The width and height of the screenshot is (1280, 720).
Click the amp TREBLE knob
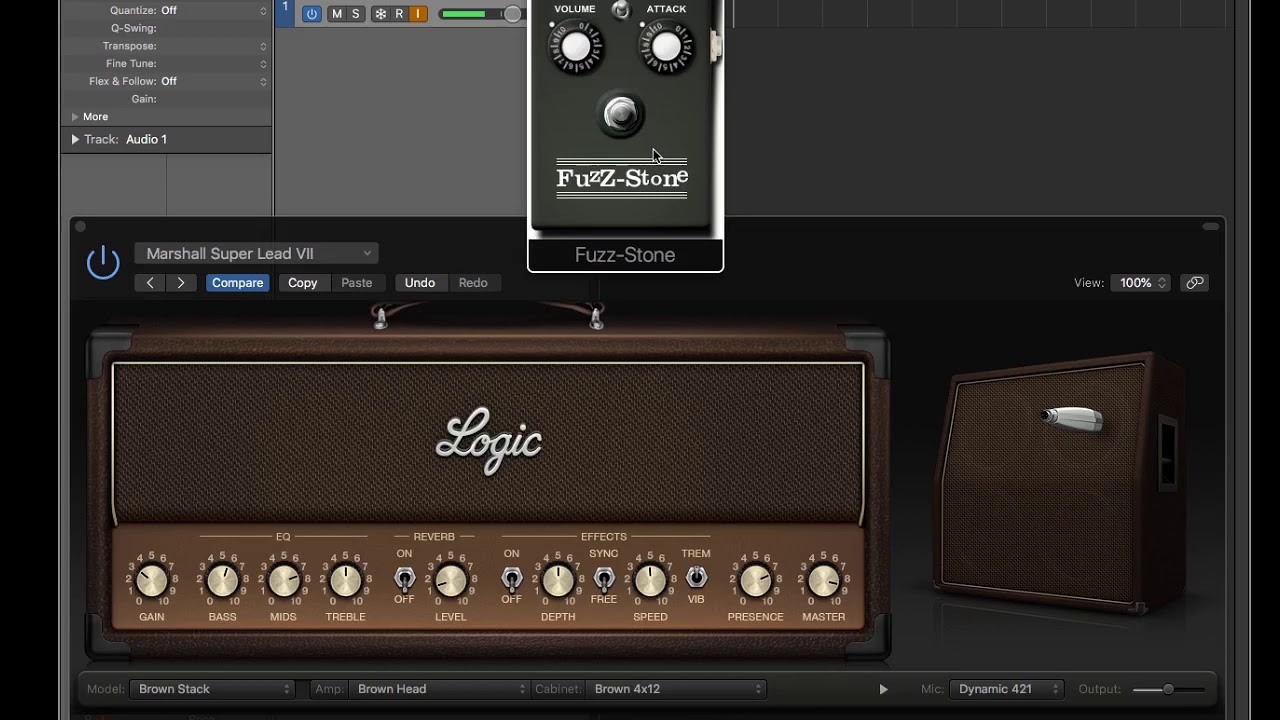pyautogui.click(x=345, y=580)
